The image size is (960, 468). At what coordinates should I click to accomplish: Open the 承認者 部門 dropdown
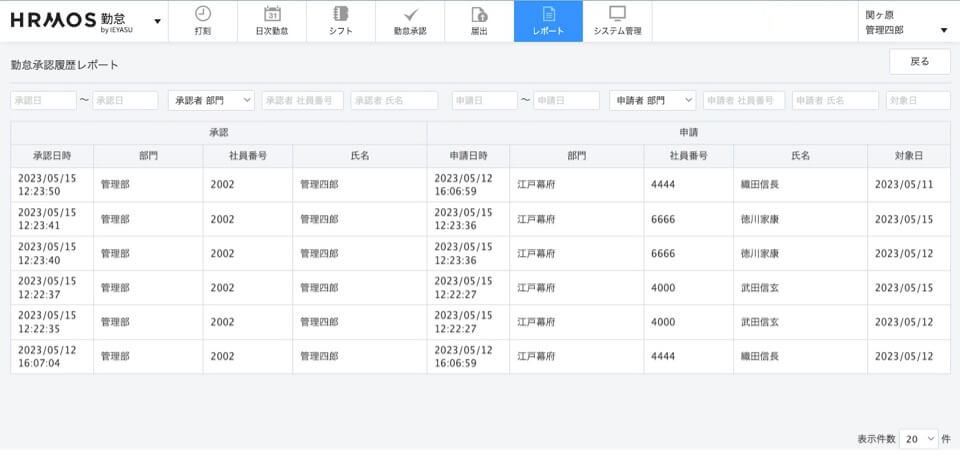pos(209,101)
